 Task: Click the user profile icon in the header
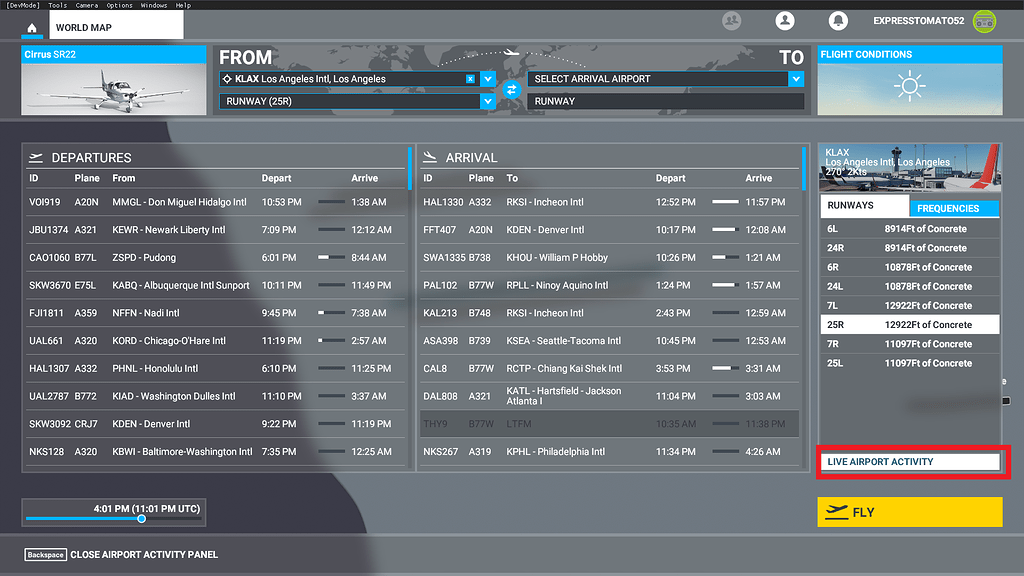[x=784, y=20]
